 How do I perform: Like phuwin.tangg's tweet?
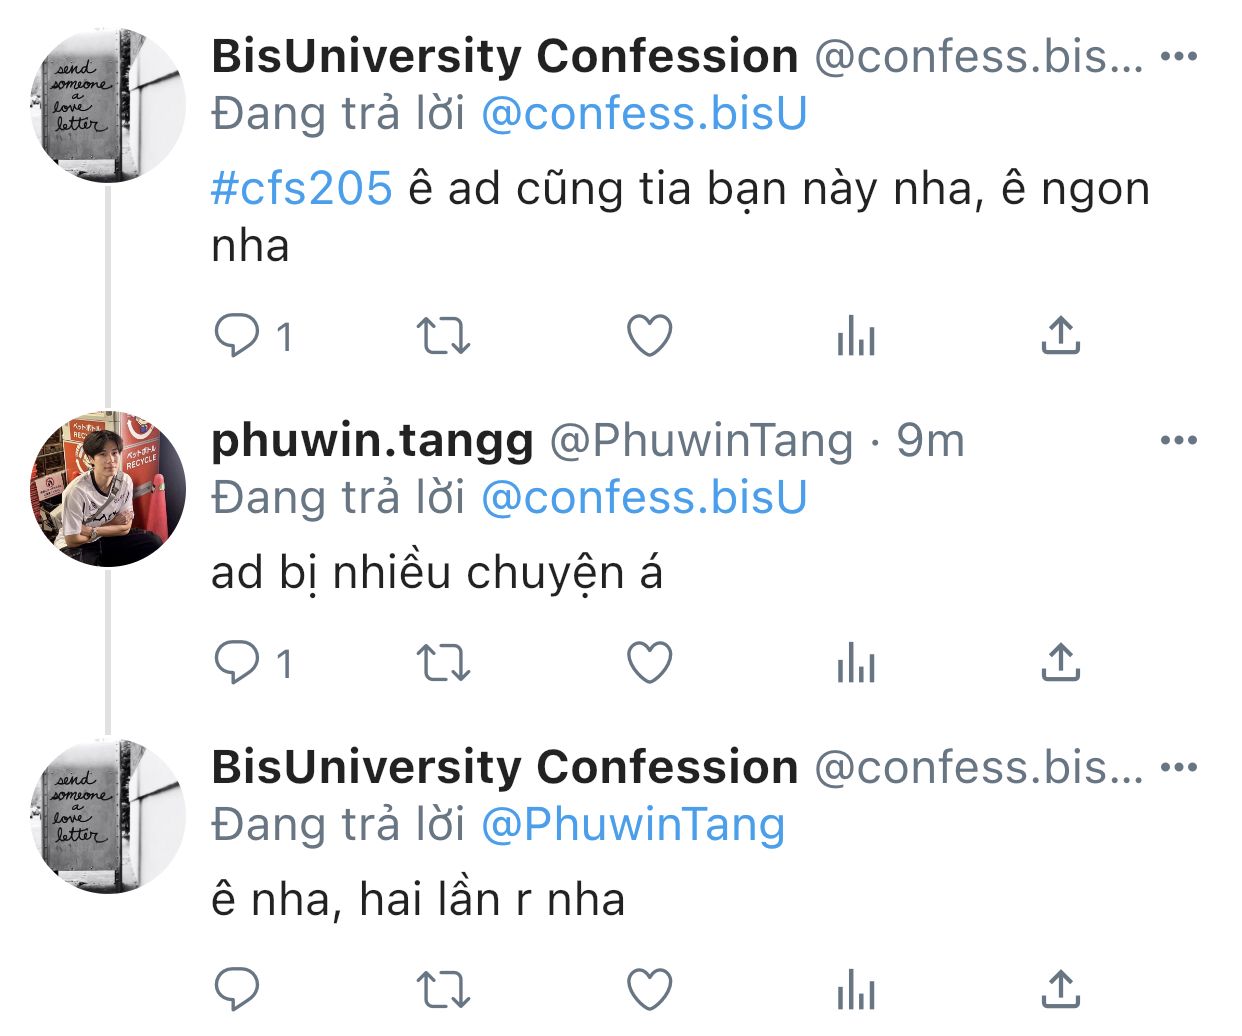[x=649, y=662]
